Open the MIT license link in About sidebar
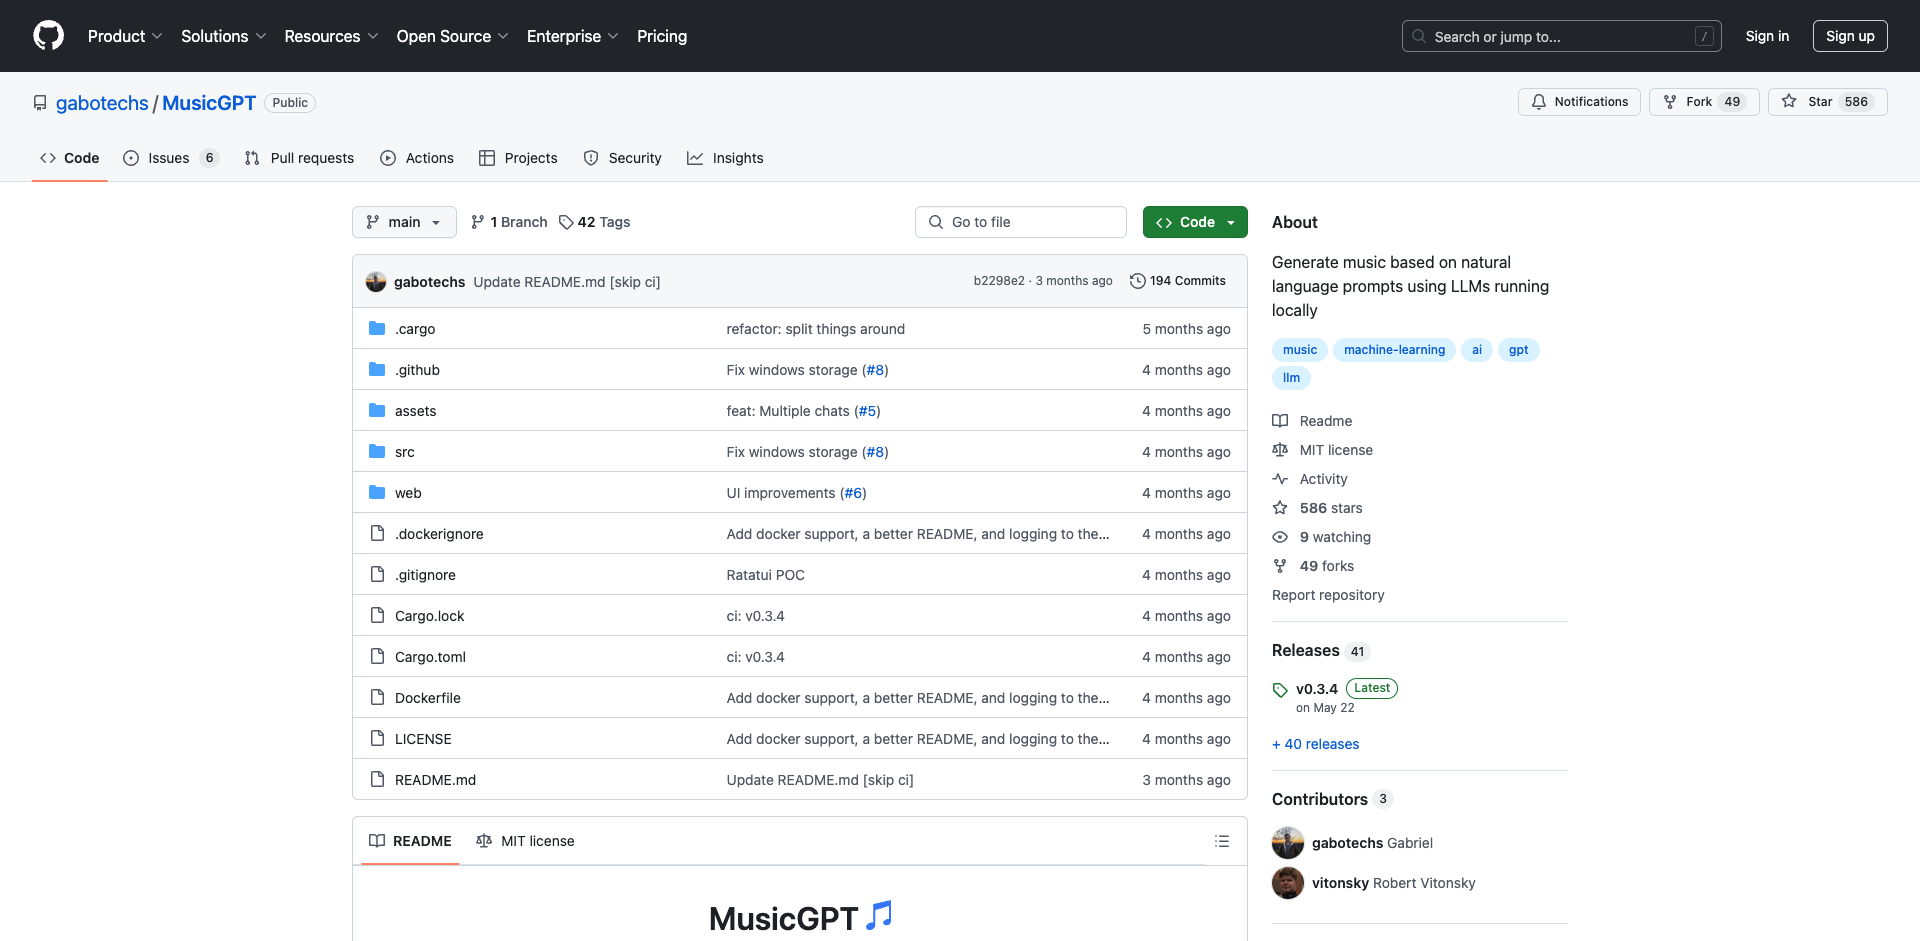Screen dimensions: 1920x941 click(x=1322, y=450)
